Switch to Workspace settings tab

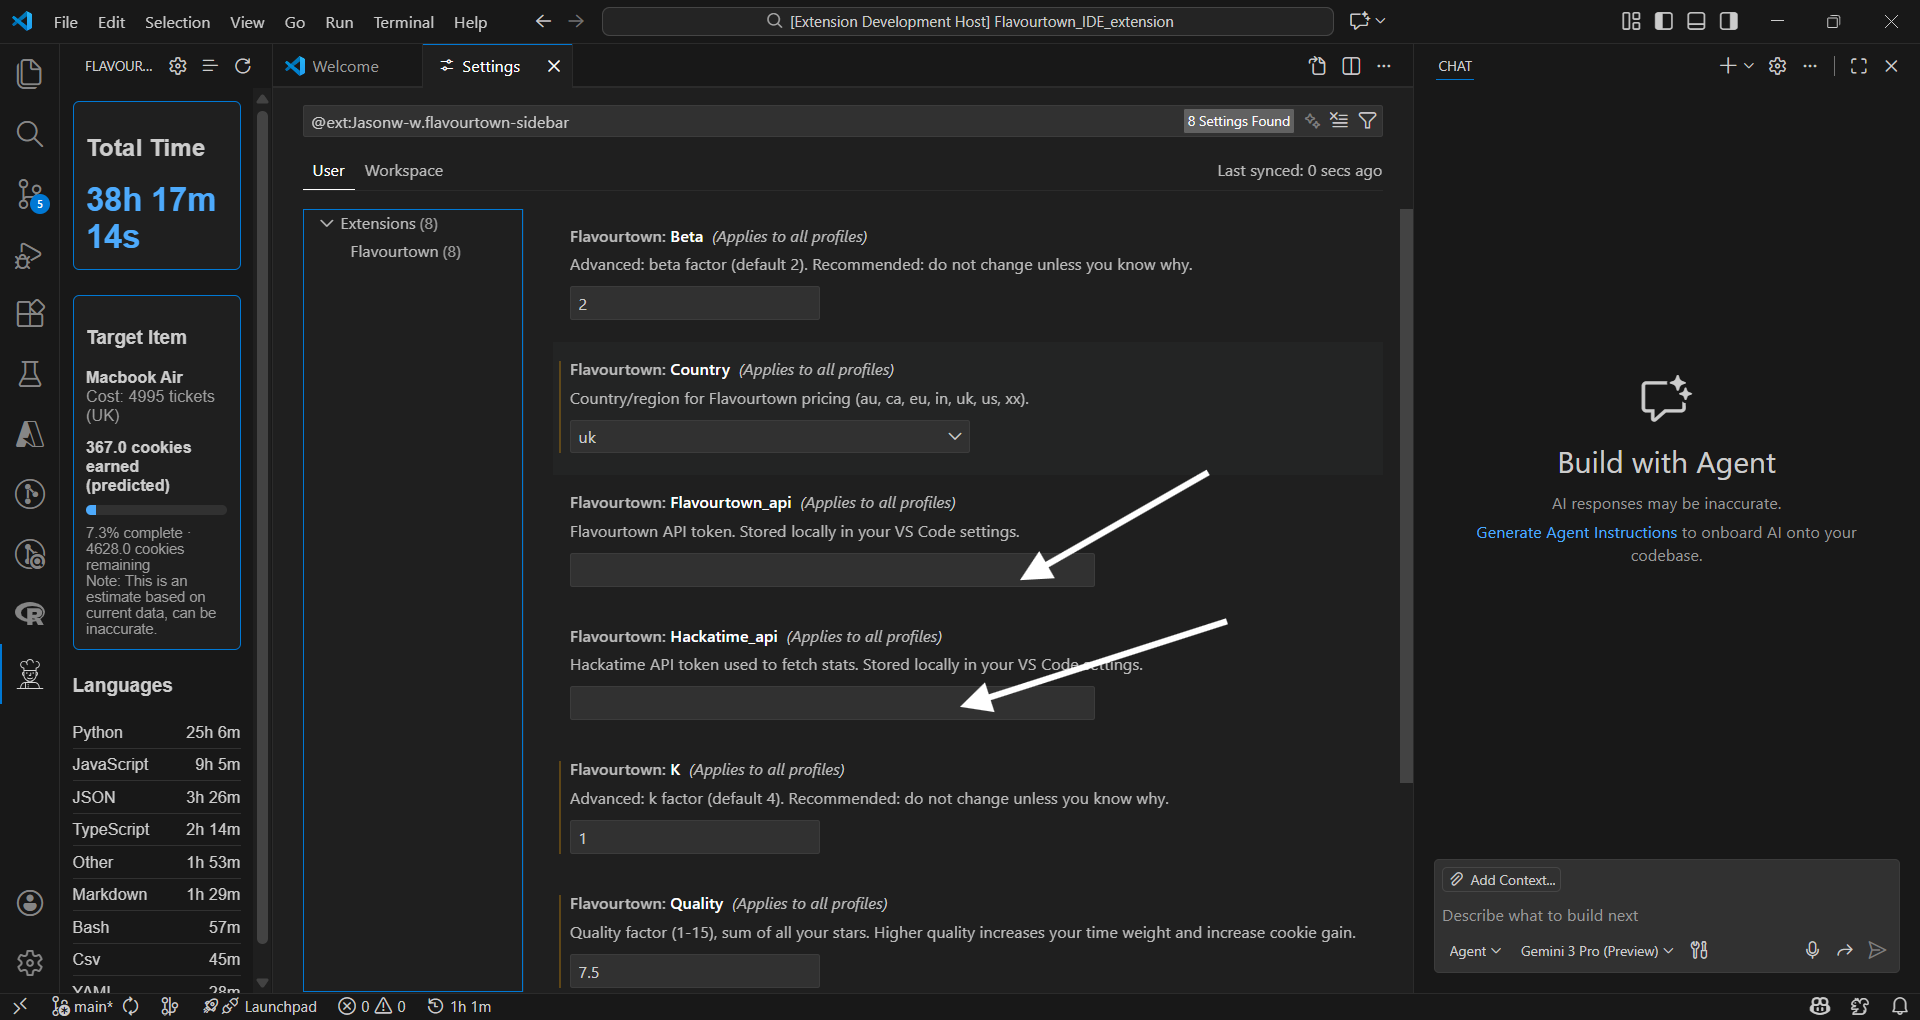(x=403, y=171)
